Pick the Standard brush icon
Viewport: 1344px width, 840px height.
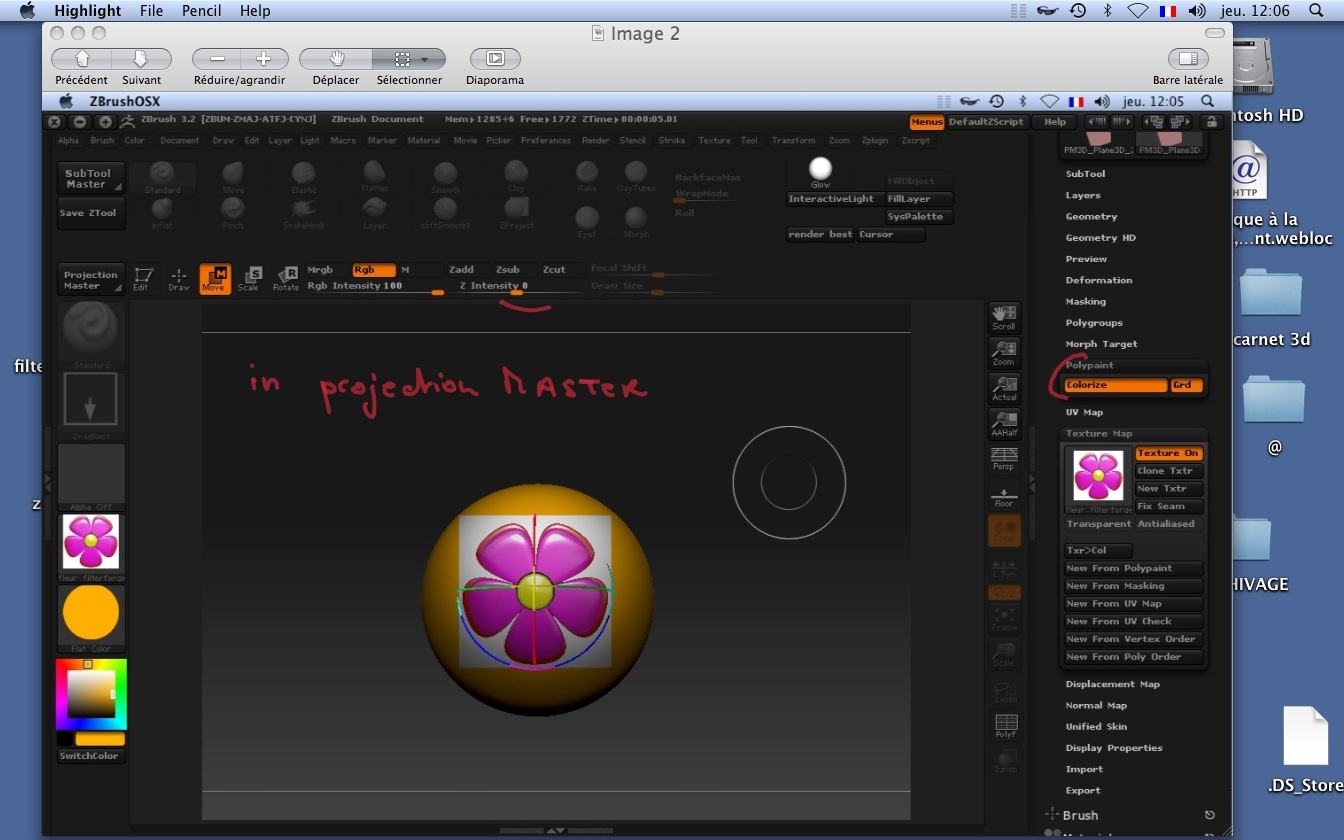(x=162, y=176)
